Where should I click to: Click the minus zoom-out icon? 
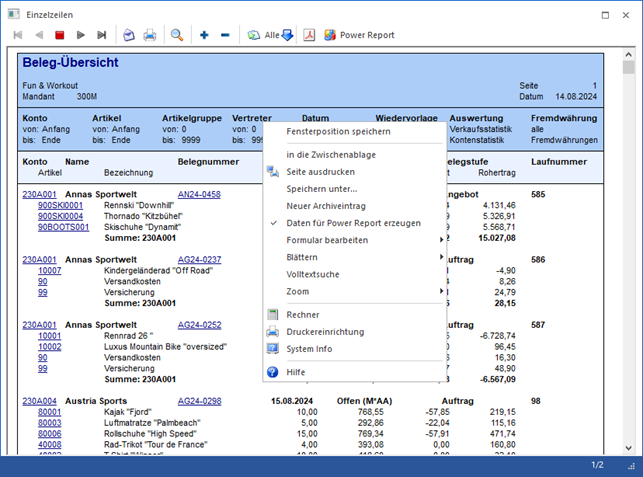pos(224,35)
